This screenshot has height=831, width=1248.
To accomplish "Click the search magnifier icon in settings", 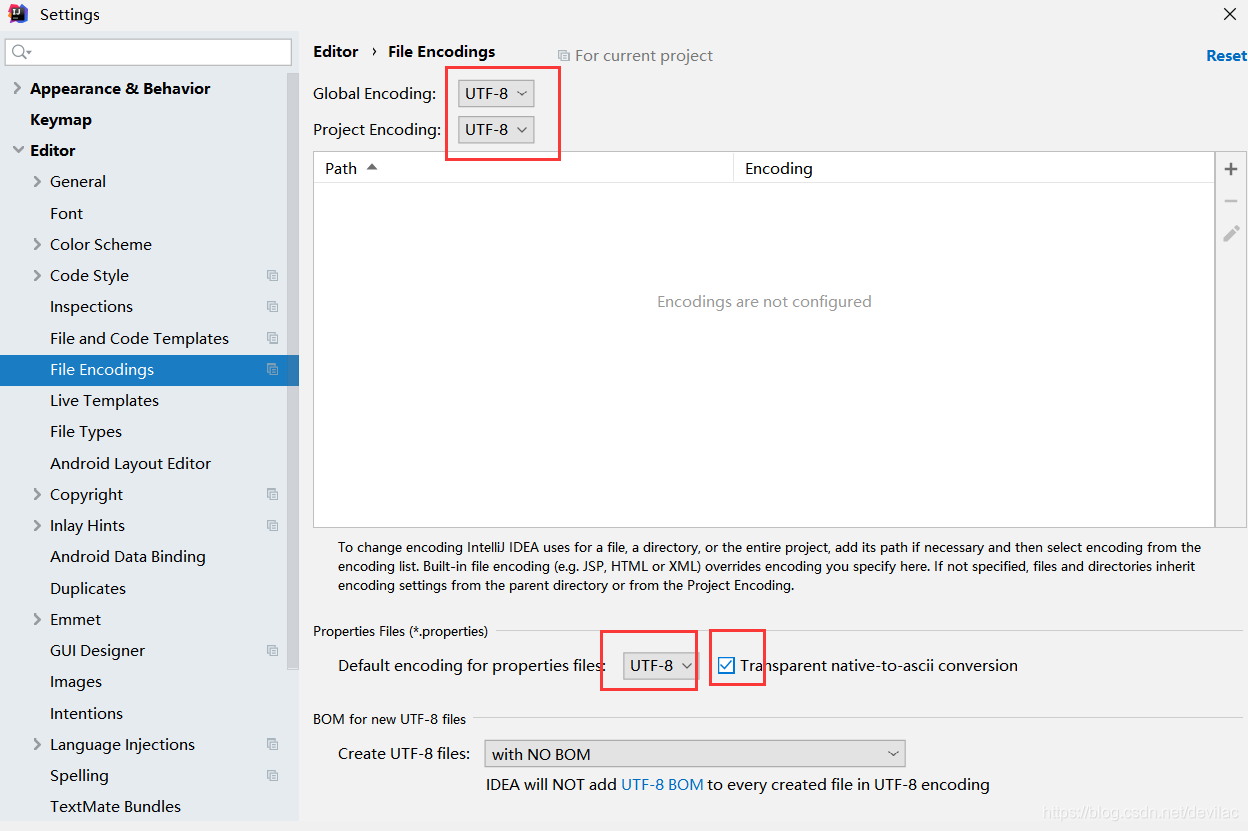I will 21,52.
